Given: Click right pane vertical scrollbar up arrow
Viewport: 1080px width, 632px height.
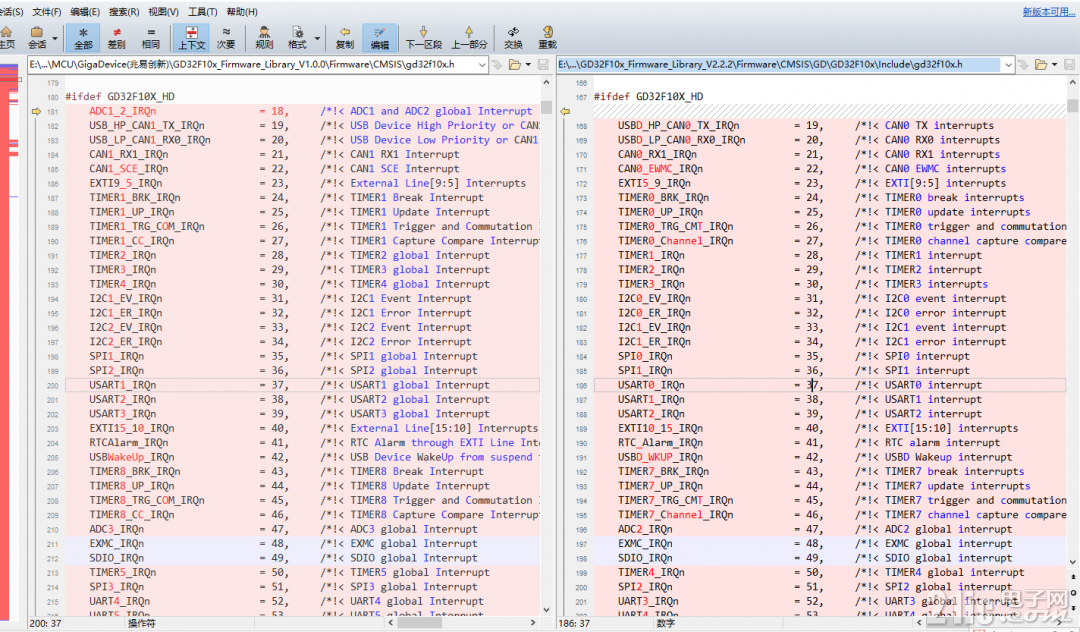Looking at the screenshot, I should (1072, 83).
